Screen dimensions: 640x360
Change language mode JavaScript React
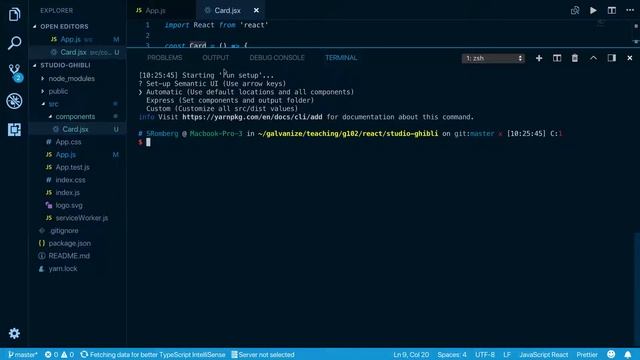(x=544, y=354)
